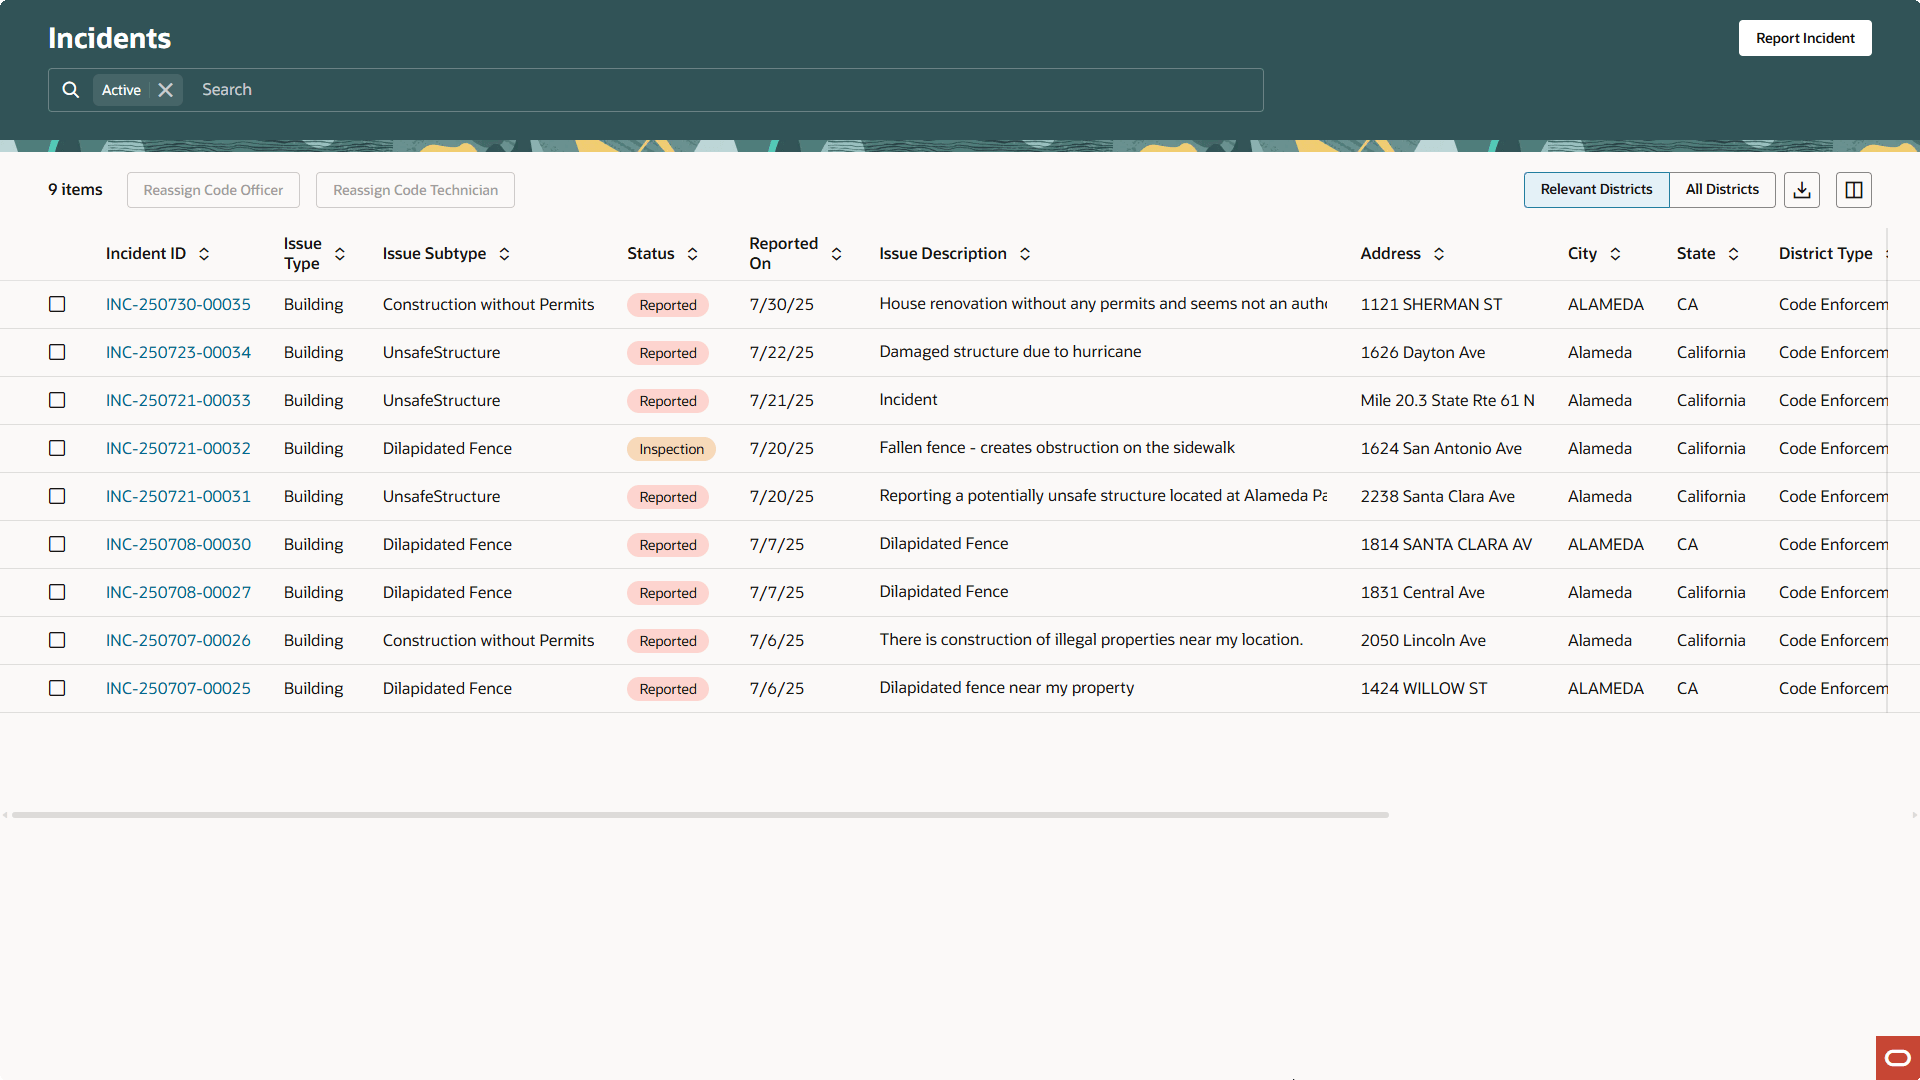Viewport: 1920px width, 1080px height.
Task: Open the column layout icon
Action: 1853,190
